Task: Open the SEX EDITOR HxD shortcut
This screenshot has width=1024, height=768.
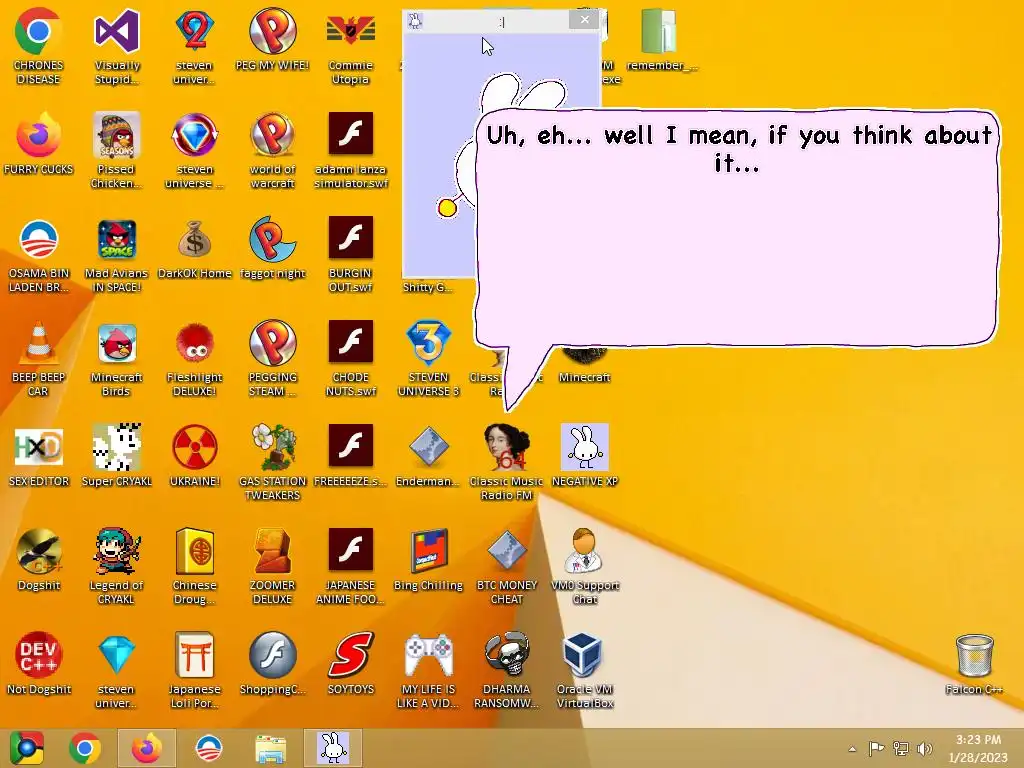Action: coord(38,447)
